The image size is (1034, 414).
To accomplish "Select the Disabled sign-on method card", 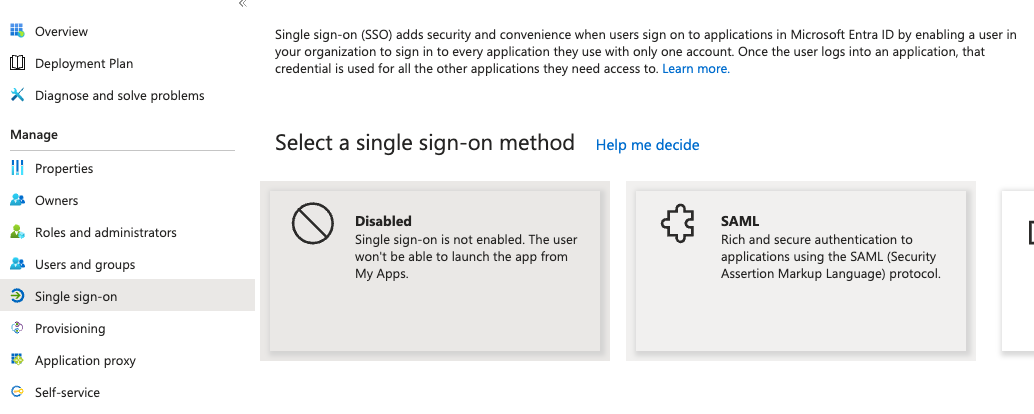I will [x=435, y=271].
